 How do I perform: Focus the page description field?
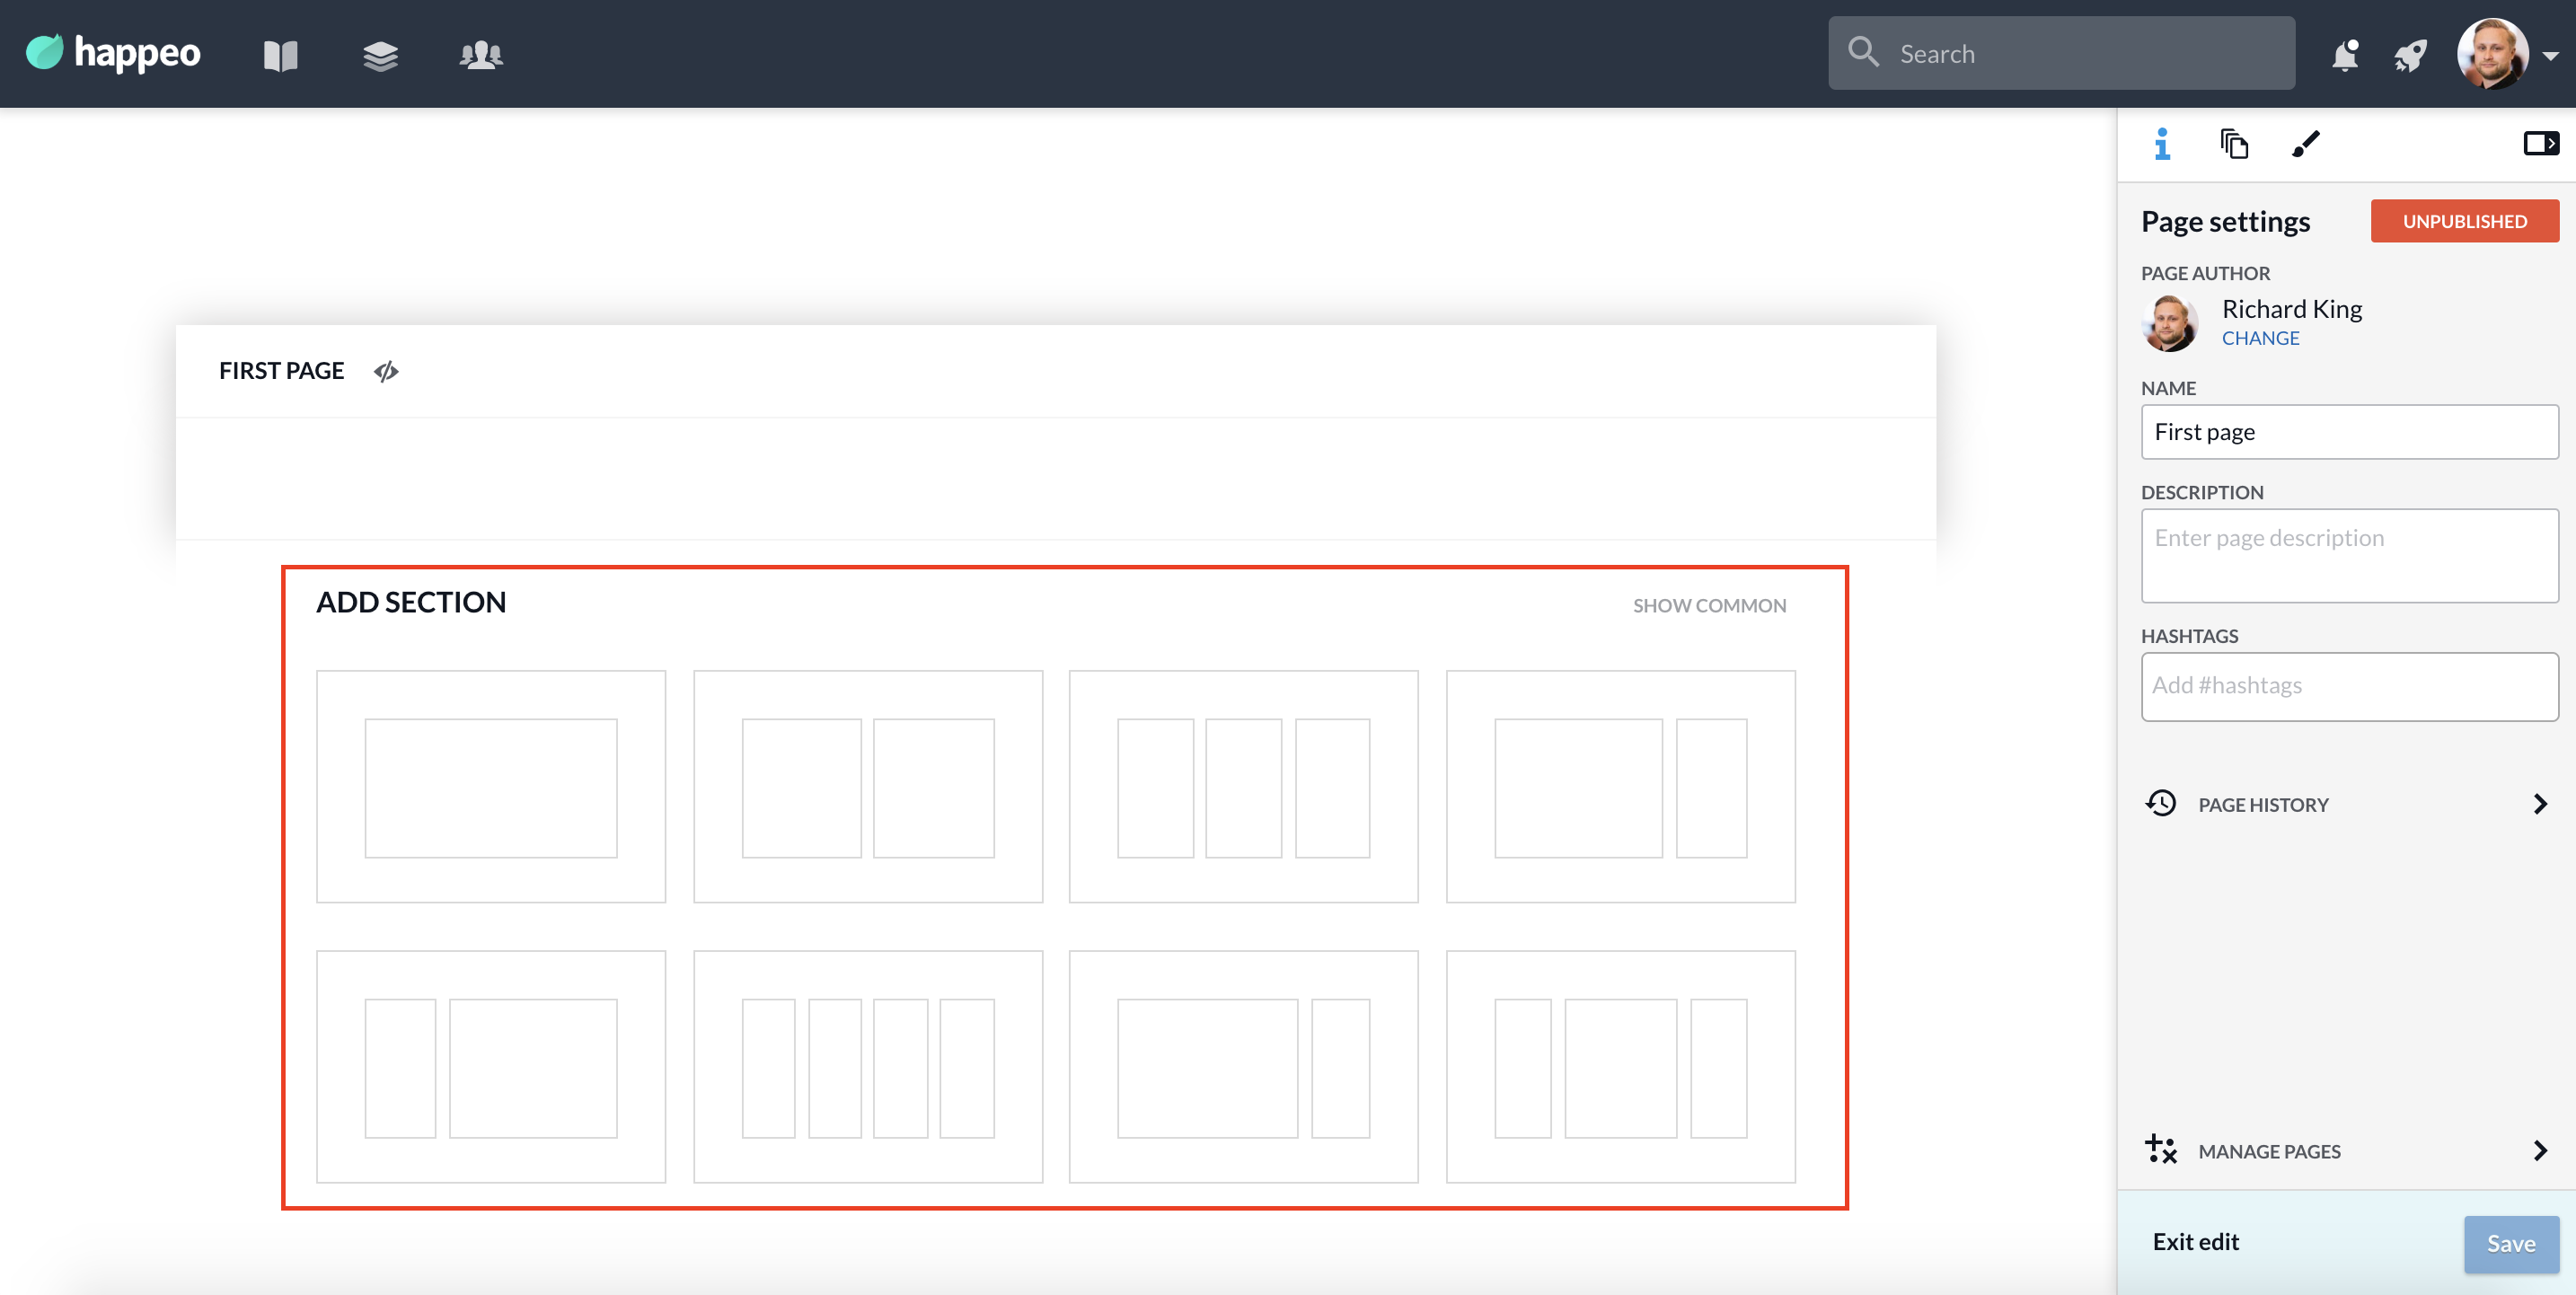click(2349, 556)
